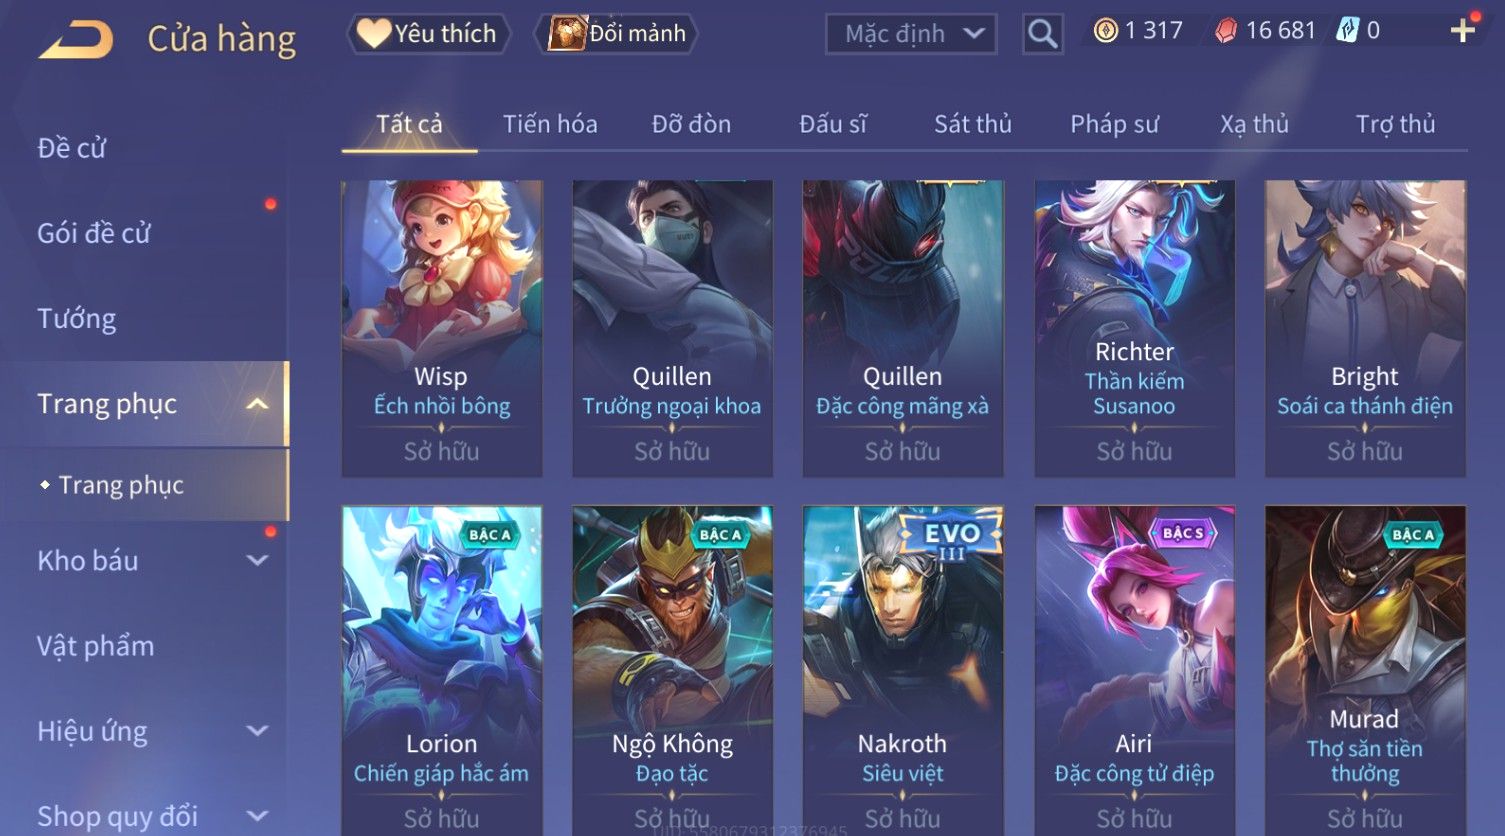Tap the red gem currency icon

pyautogui.click(x=1226, y=31)
